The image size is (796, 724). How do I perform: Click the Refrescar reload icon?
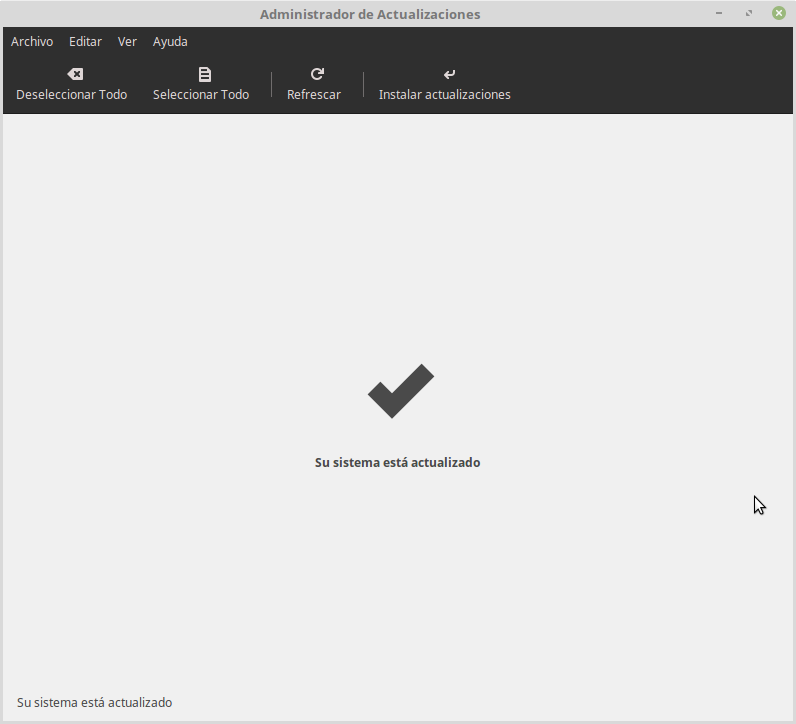317,74
